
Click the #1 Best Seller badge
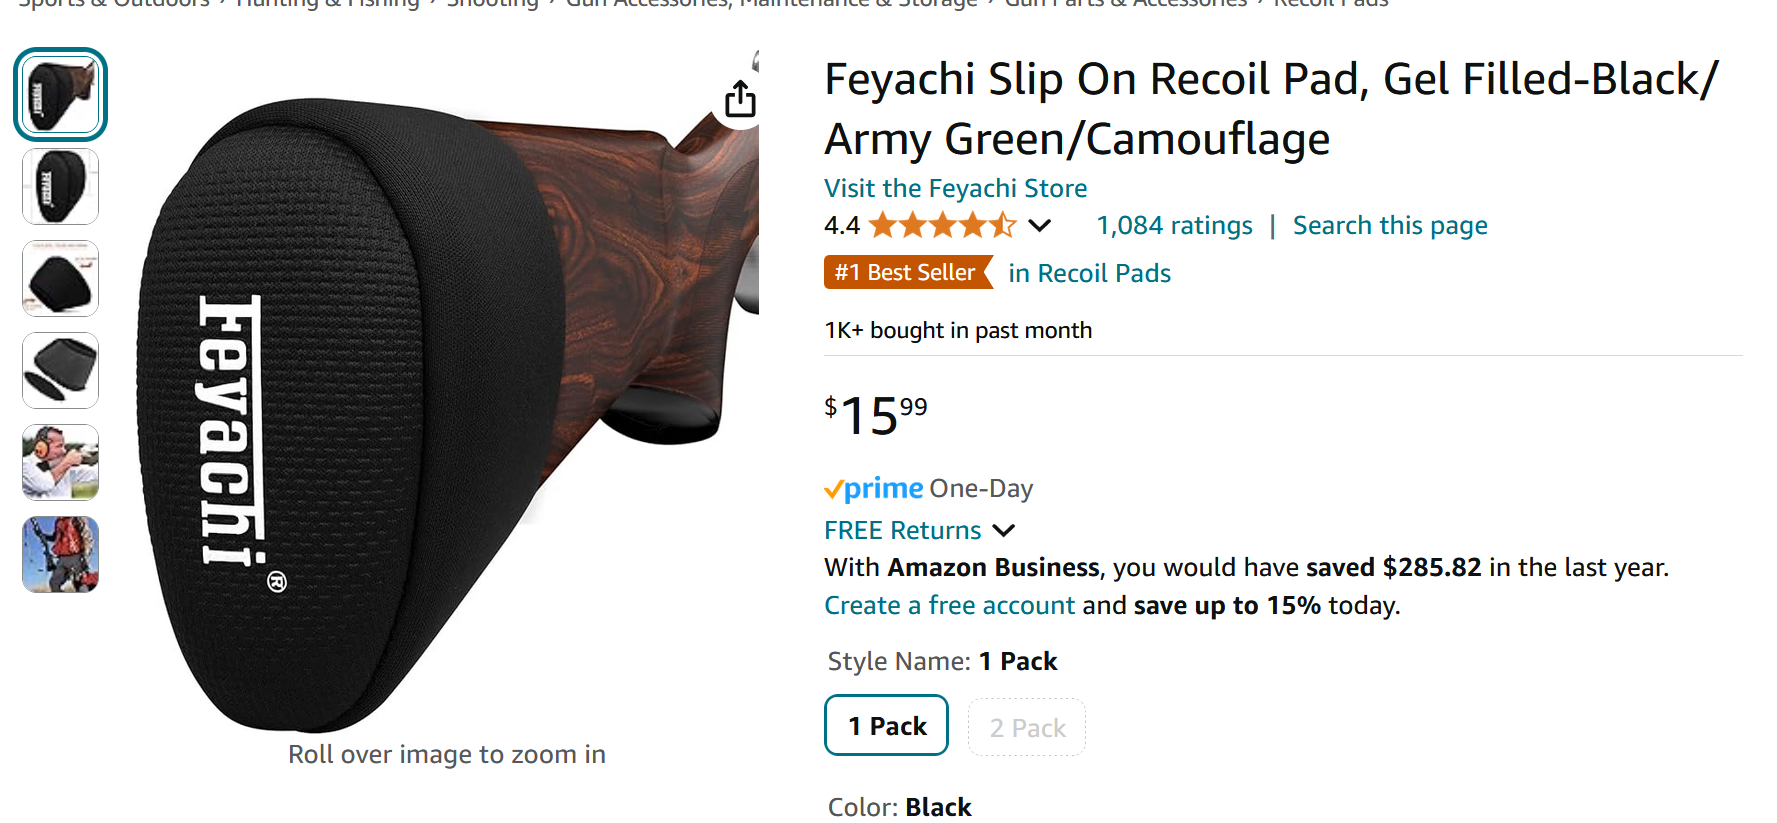(908, 272)
